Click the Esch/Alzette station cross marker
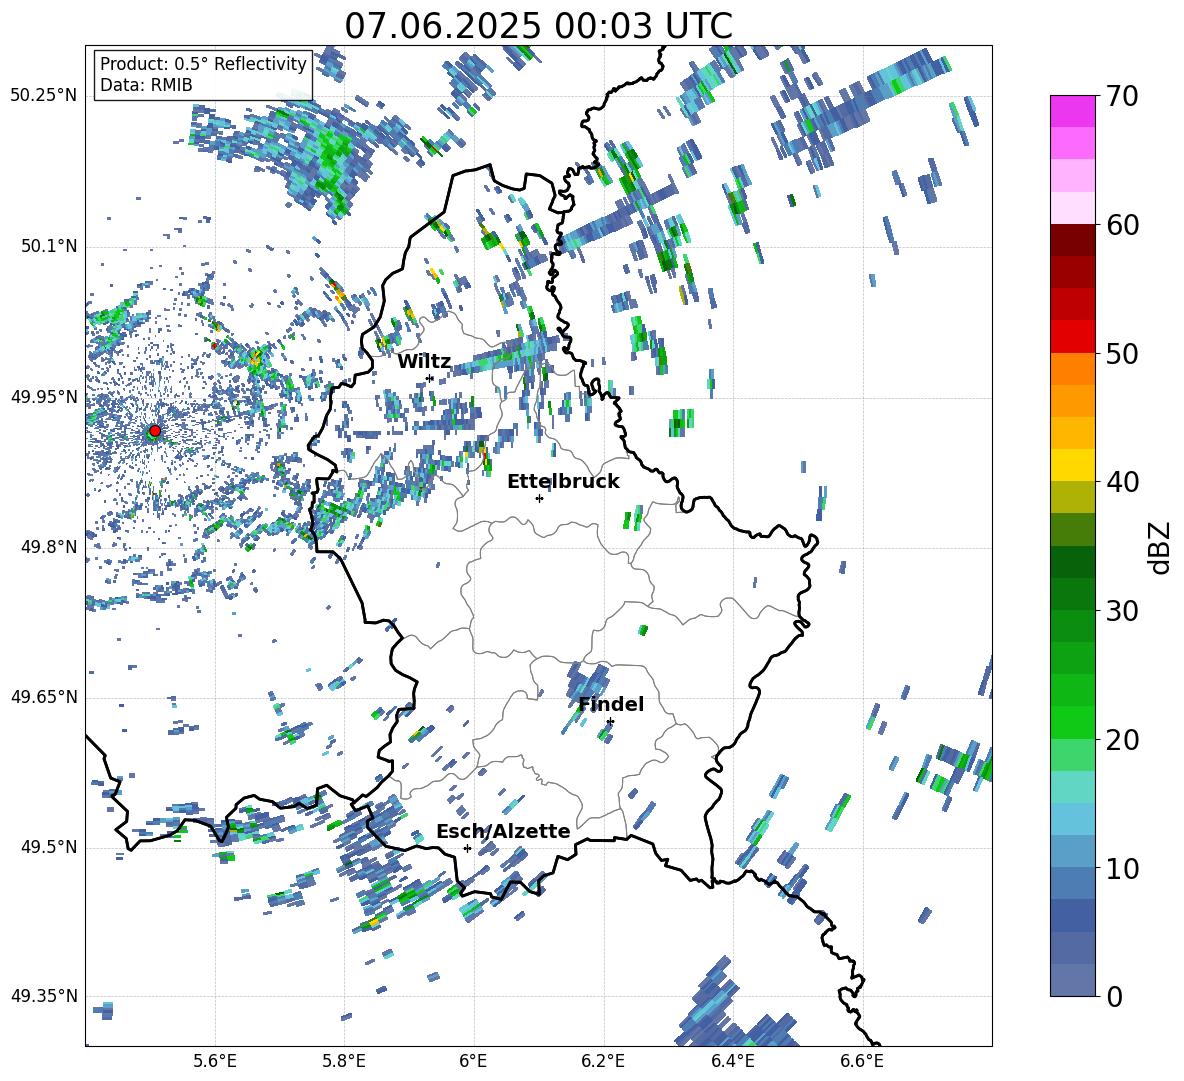 tap(467, 848)
